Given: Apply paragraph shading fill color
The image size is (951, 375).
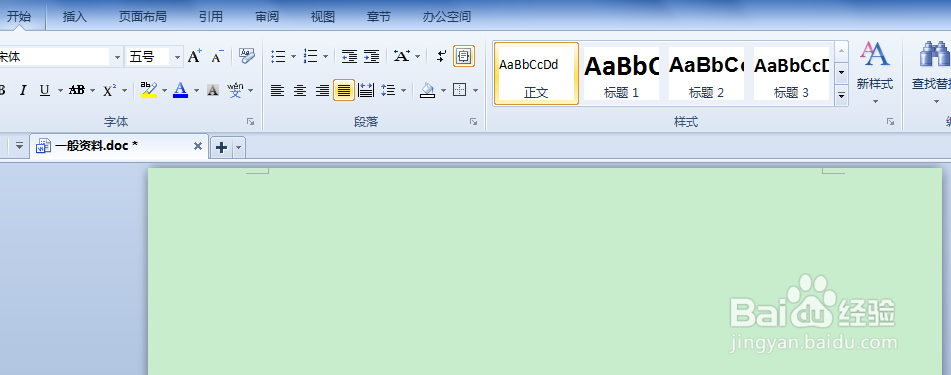Looking at the screenshot, I should (x=428, y=90).
